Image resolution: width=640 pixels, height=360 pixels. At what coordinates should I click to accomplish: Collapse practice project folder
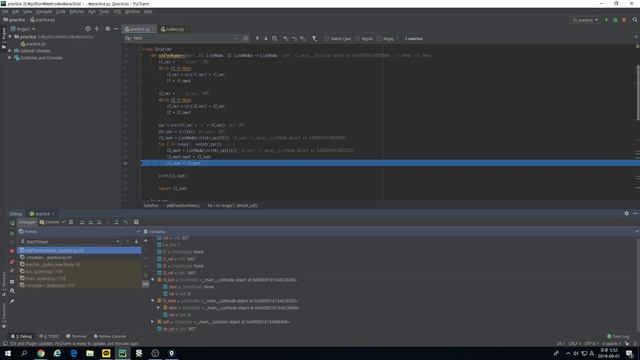(10, 37)
